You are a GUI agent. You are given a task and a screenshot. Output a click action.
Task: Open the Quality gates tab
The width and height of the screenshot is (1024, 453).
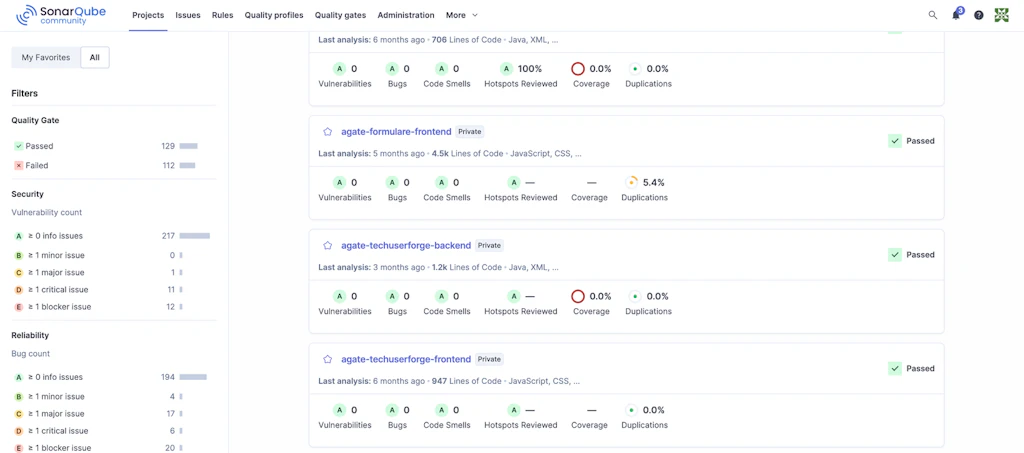[x=340, y=15]
